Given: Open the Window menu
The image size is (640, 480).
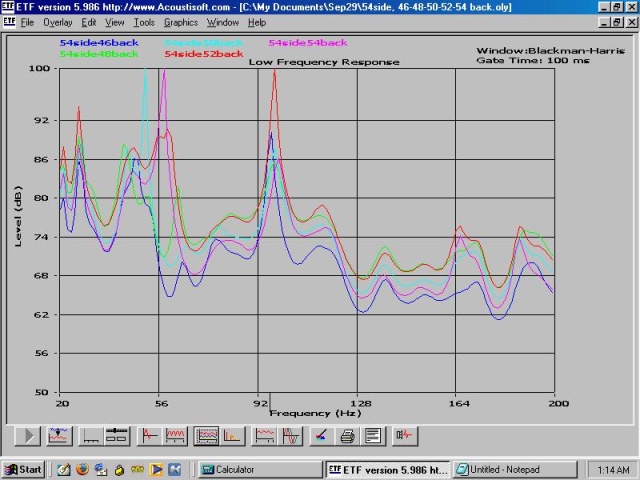Looking at the screenshot, I should tap(223, 22).
